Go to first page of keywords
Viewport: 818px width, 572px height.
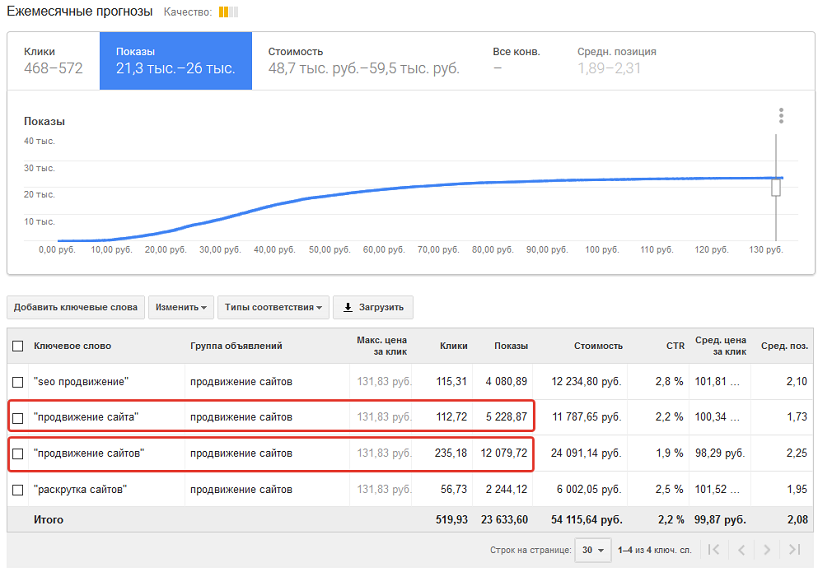point(714,550)
